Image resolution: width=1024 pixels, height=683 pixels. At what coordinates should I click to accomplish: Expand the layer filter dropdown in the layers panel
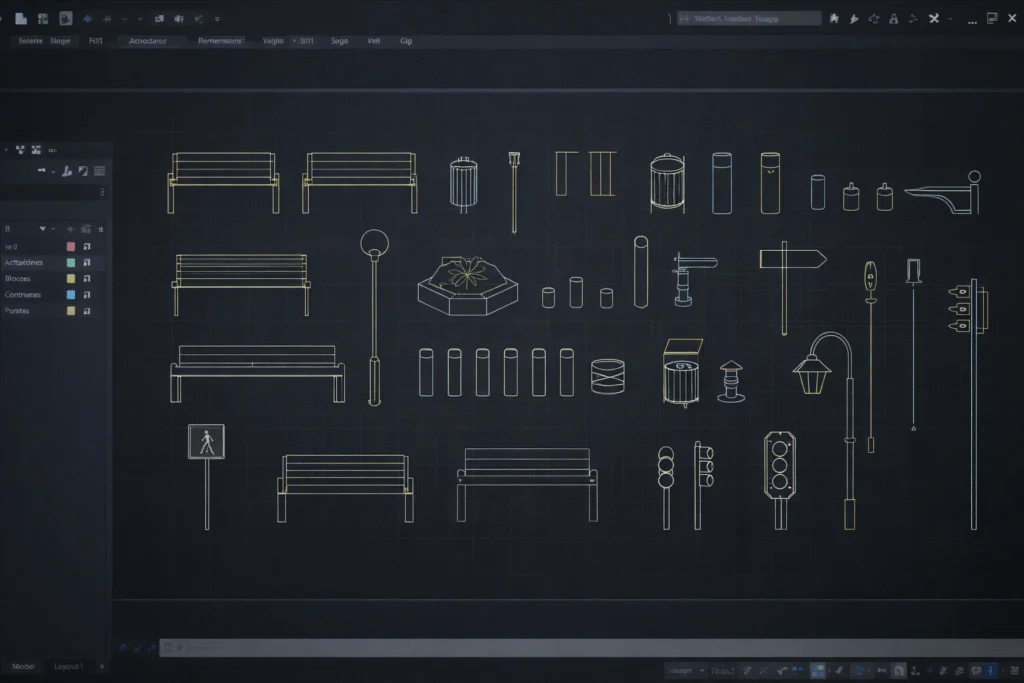(51, 229)
